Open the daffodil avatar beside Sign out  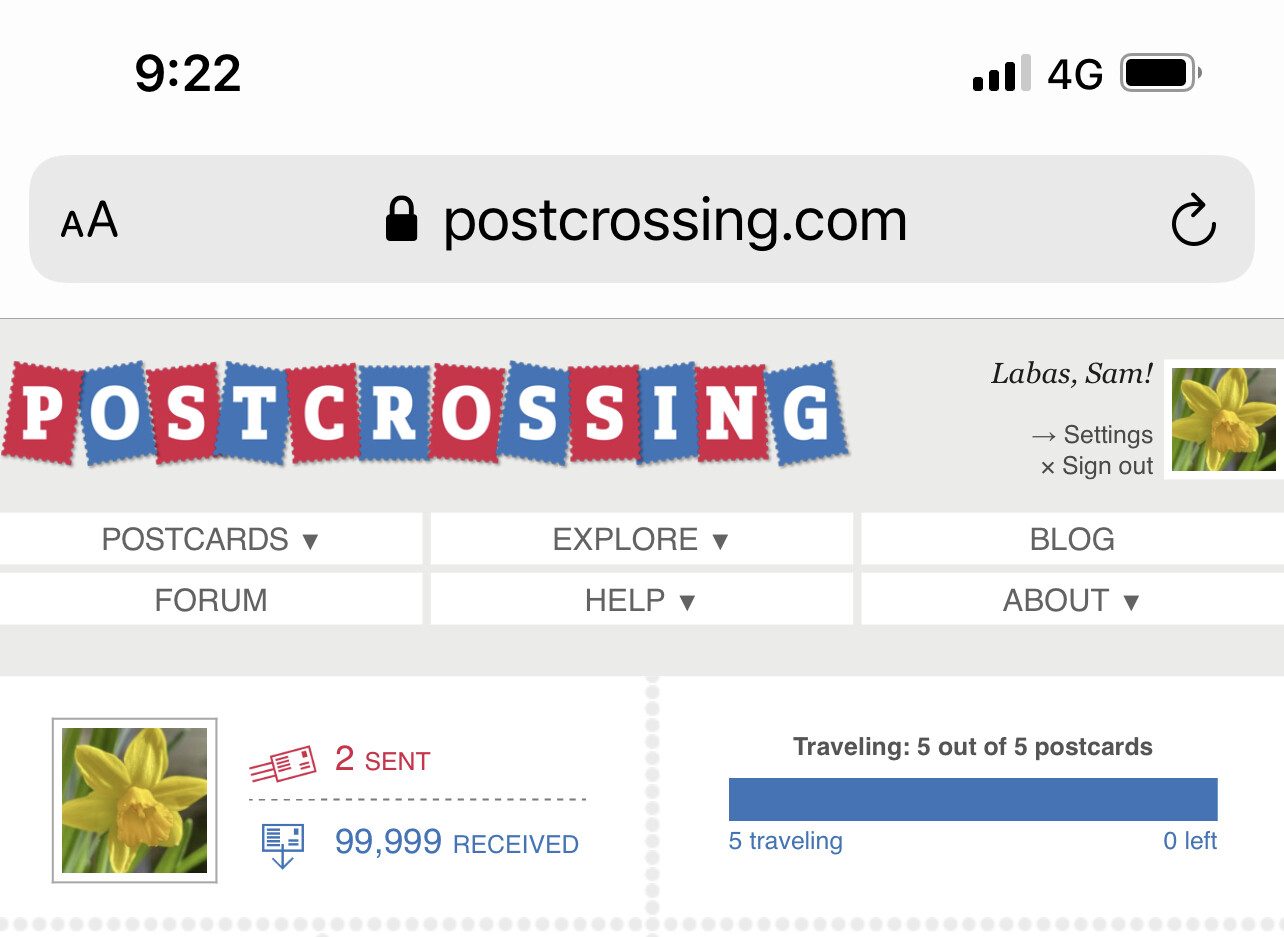(1224, 420)
